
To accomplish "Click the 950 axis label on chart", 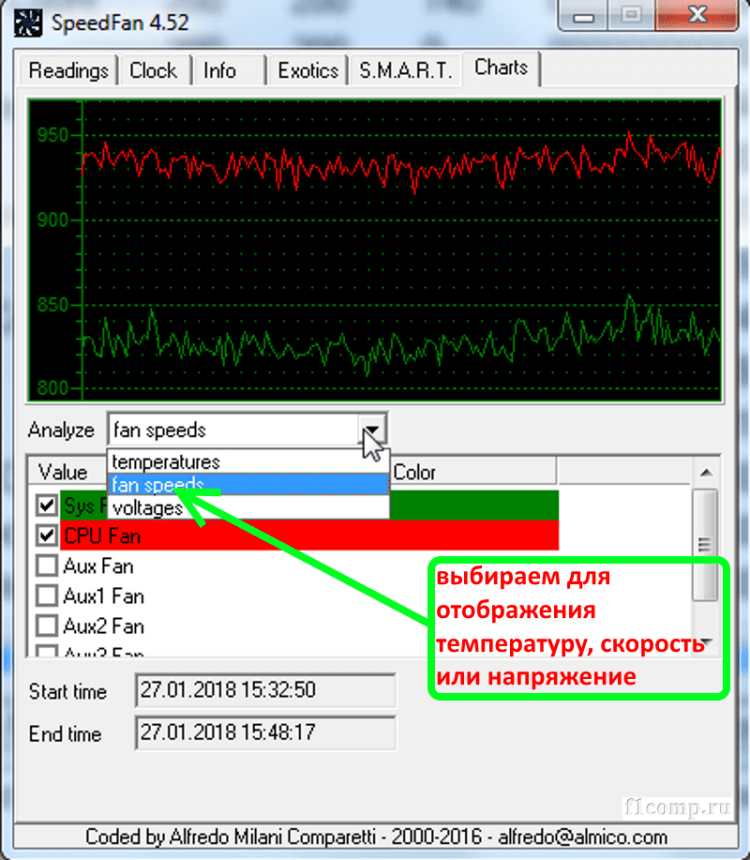I will coord(53,135).
